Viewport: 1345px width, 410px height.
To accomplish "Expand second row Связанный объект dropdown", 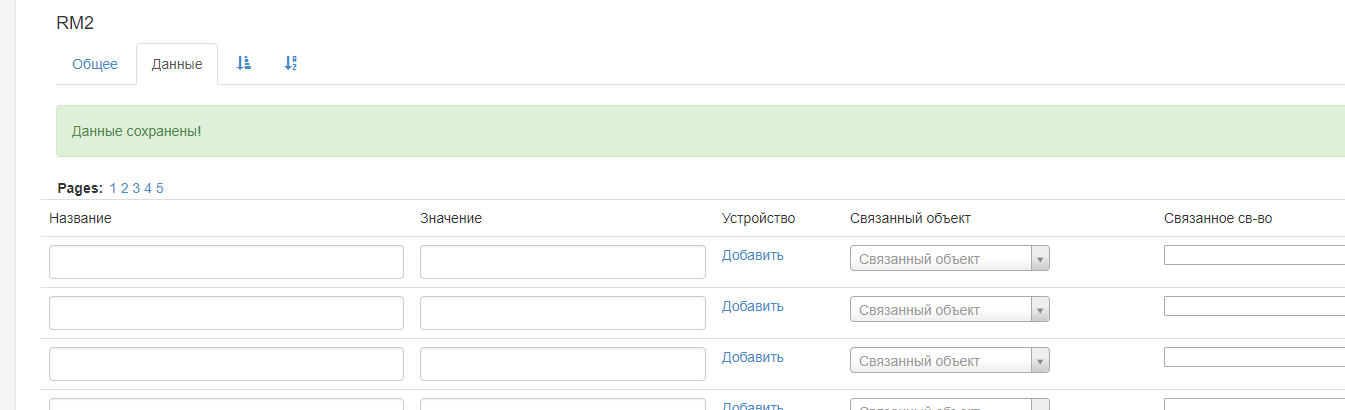I will pyautogui.click(x=949, y=310).
